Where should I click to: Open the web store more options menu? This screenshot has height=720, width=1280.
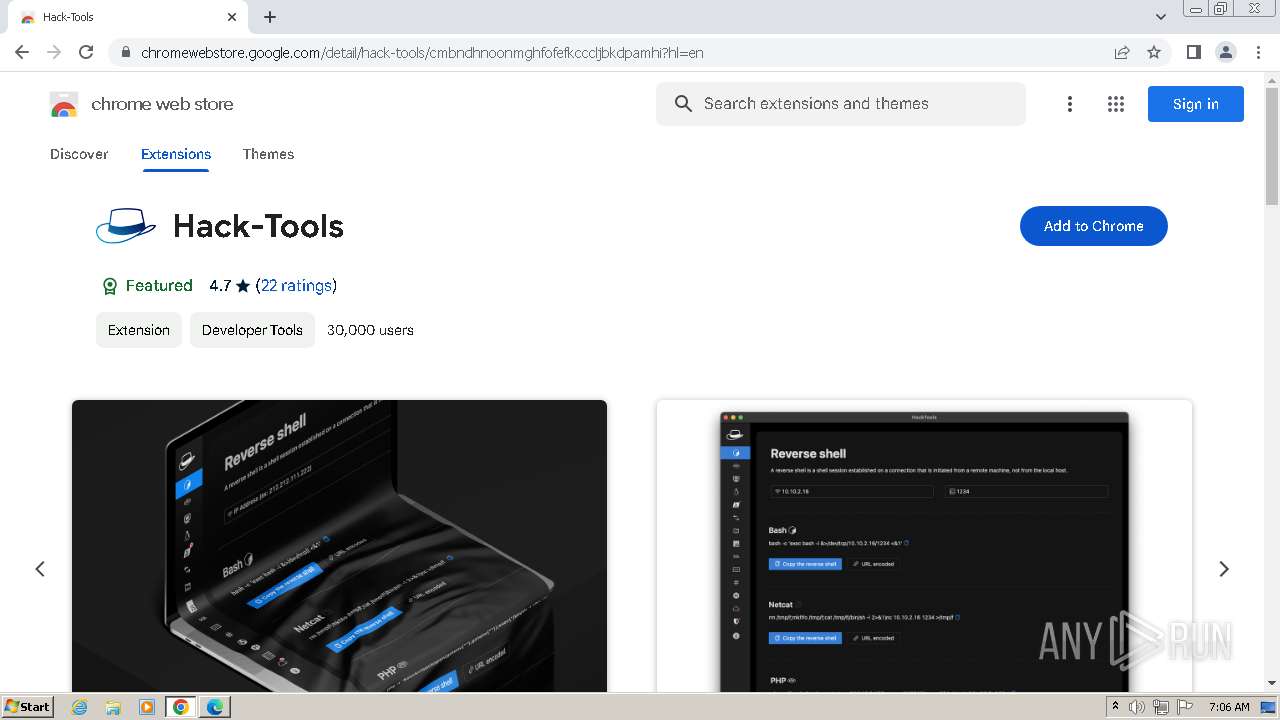[1070, 104]
